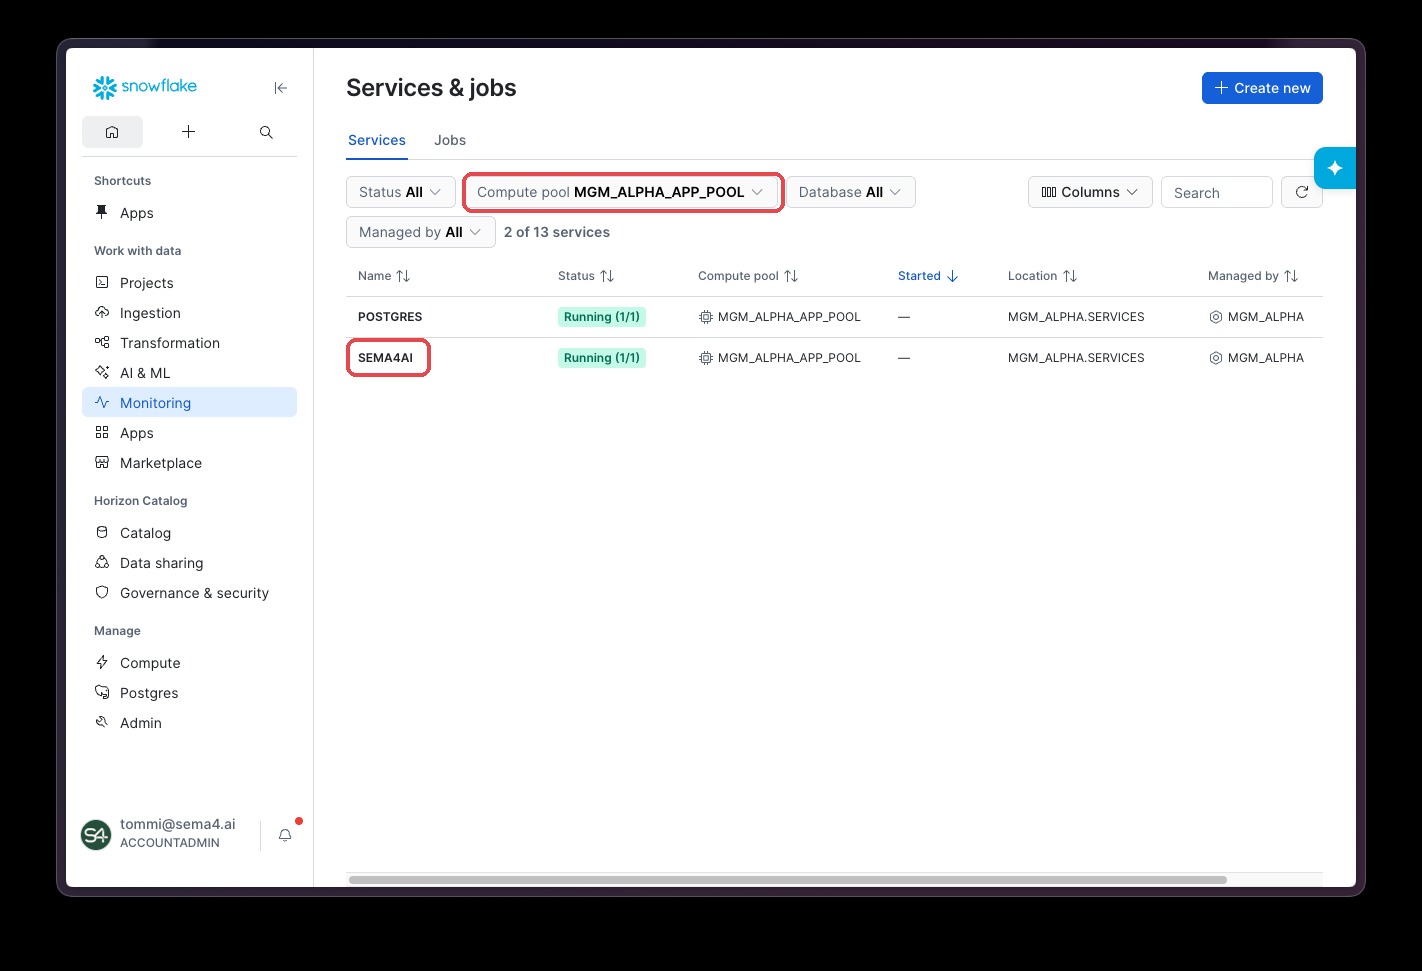The image size is (1422, 971).
Task: Click the tommi@sema4.ai account name
Action: coord(178,824)
